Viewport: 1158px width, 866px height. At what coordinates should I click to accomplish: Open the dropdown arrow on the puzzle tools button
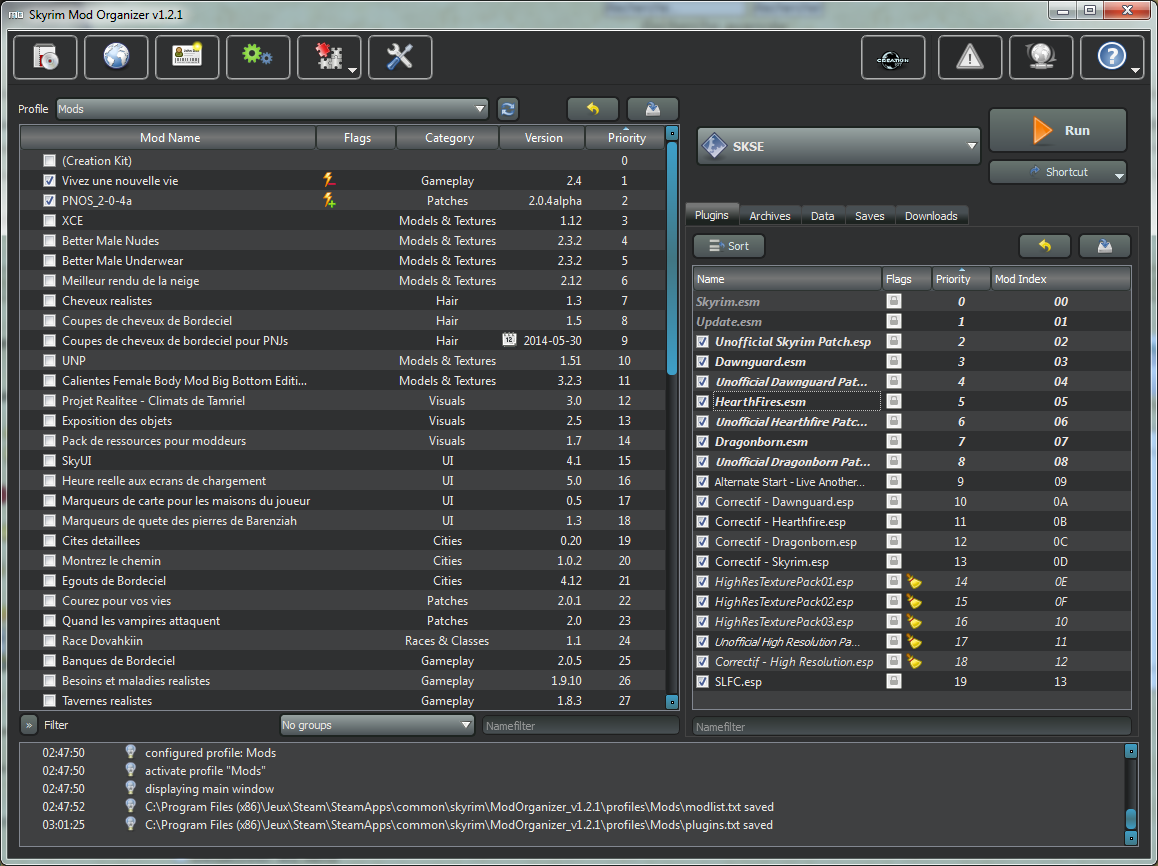click(x=352, y=71)
